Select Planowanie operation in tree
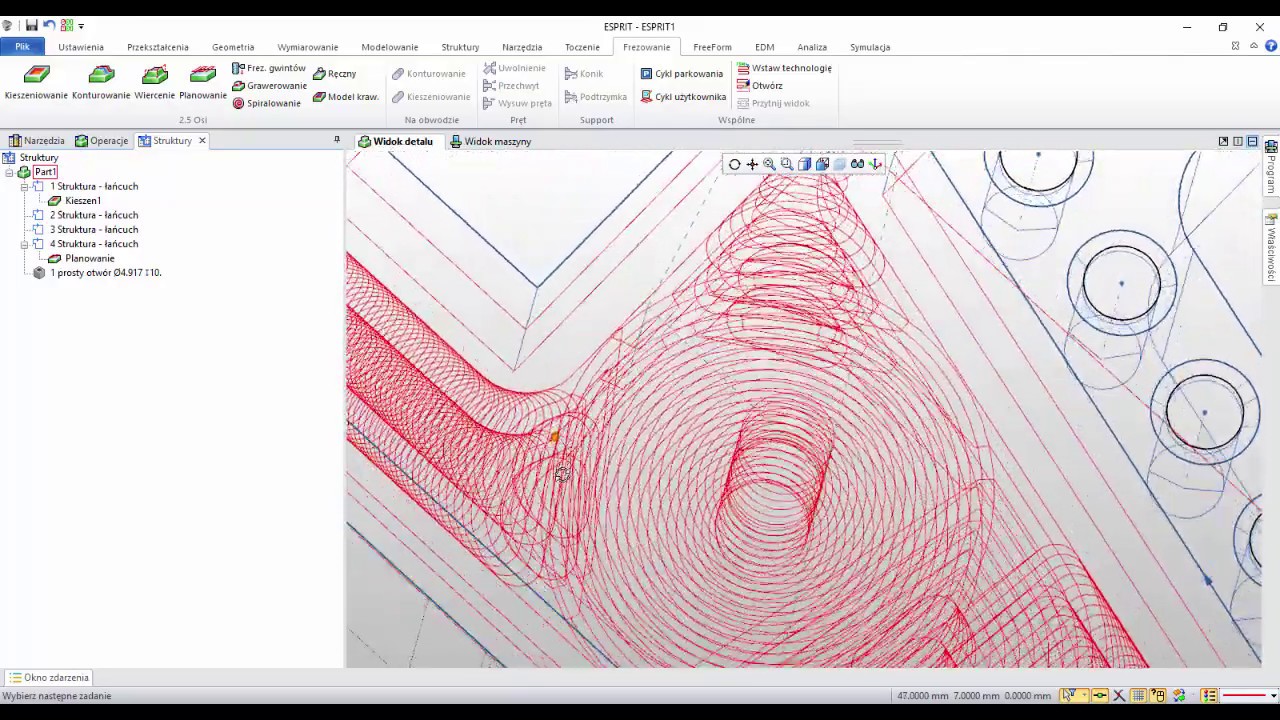Screen dimensions: 1280x720 (x=89, y=258)
